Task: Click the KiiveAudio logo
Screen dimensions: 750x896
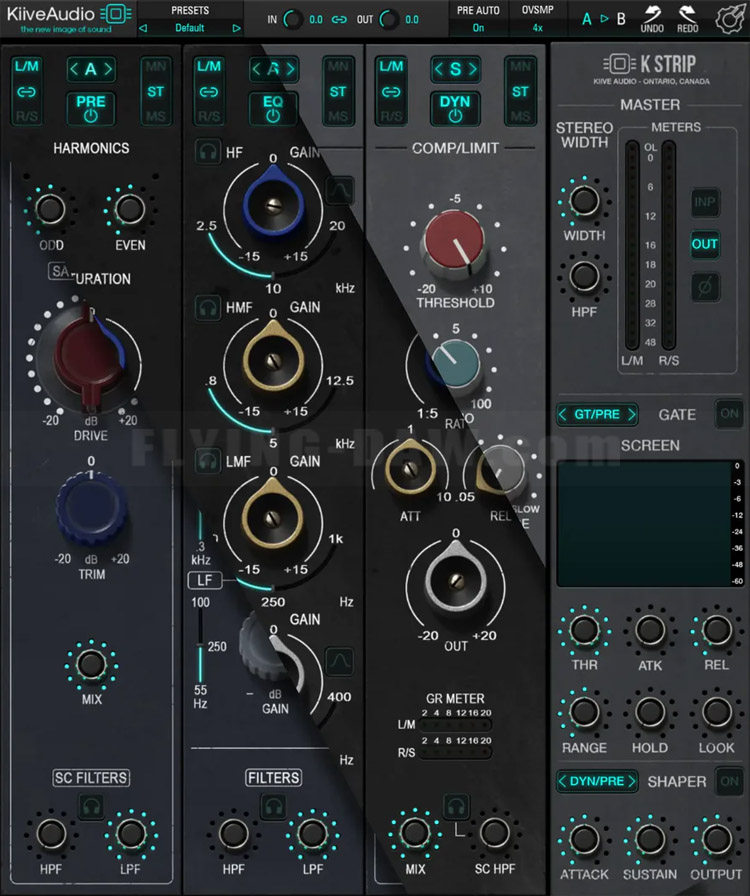Action: tap(69, 18)
